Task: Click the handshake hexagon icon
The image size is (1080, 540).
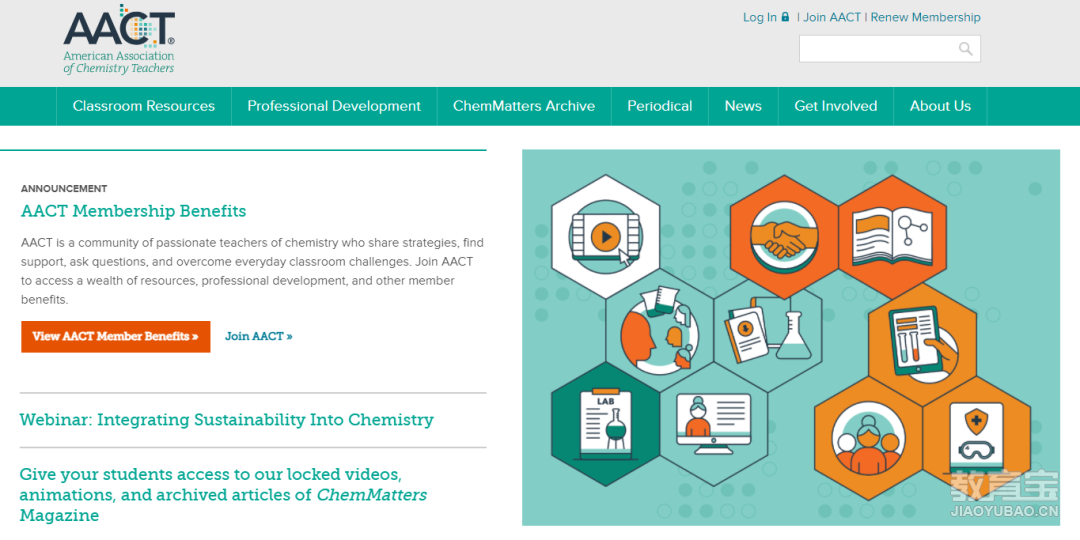Action: click(x=784, y=238)
